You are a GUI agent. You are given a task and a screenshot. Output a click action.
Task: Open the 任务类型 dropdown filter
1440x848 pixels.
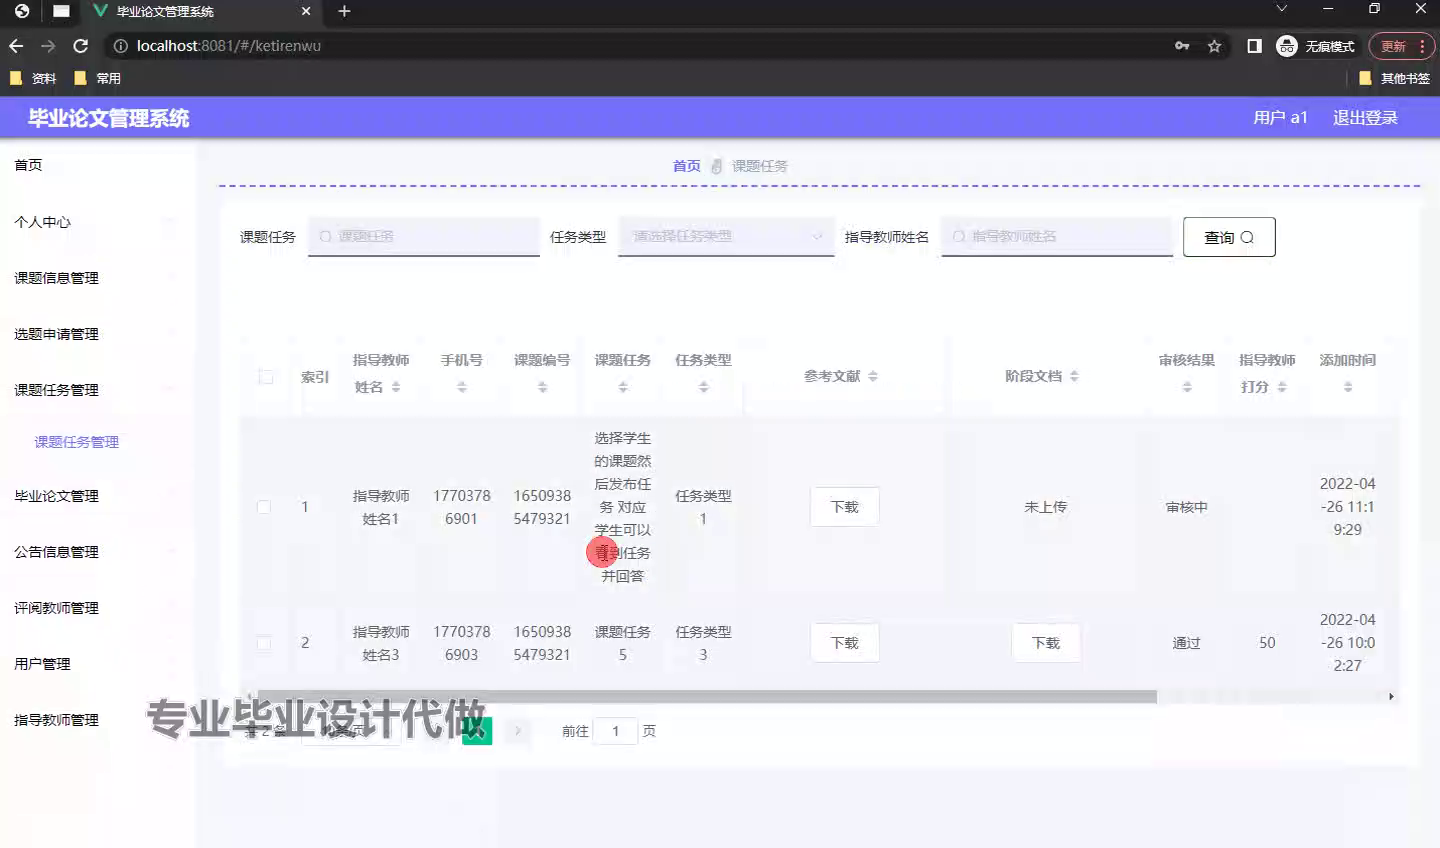point(726,237)
